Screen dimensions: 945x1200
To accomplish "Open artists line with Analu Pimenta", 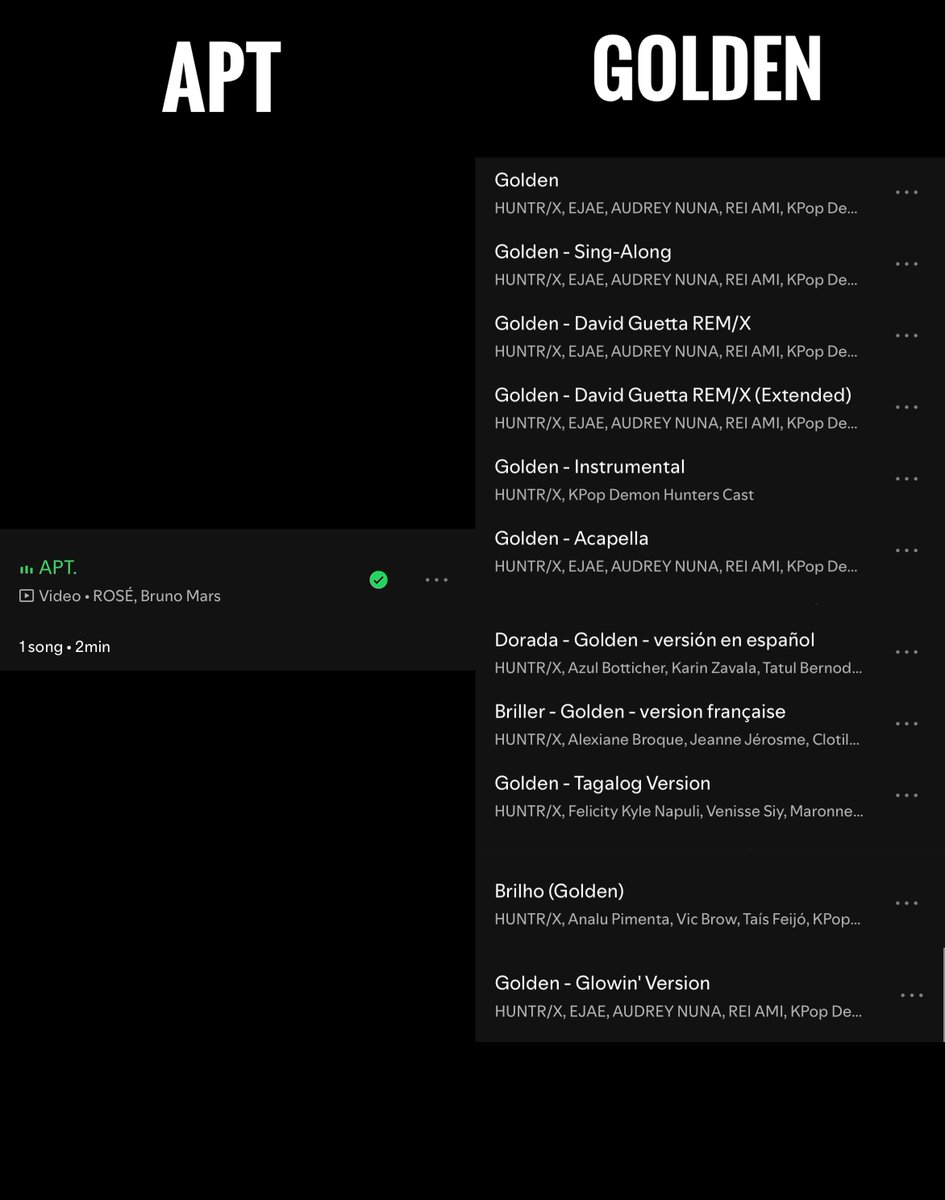I will tap(677, 919).
